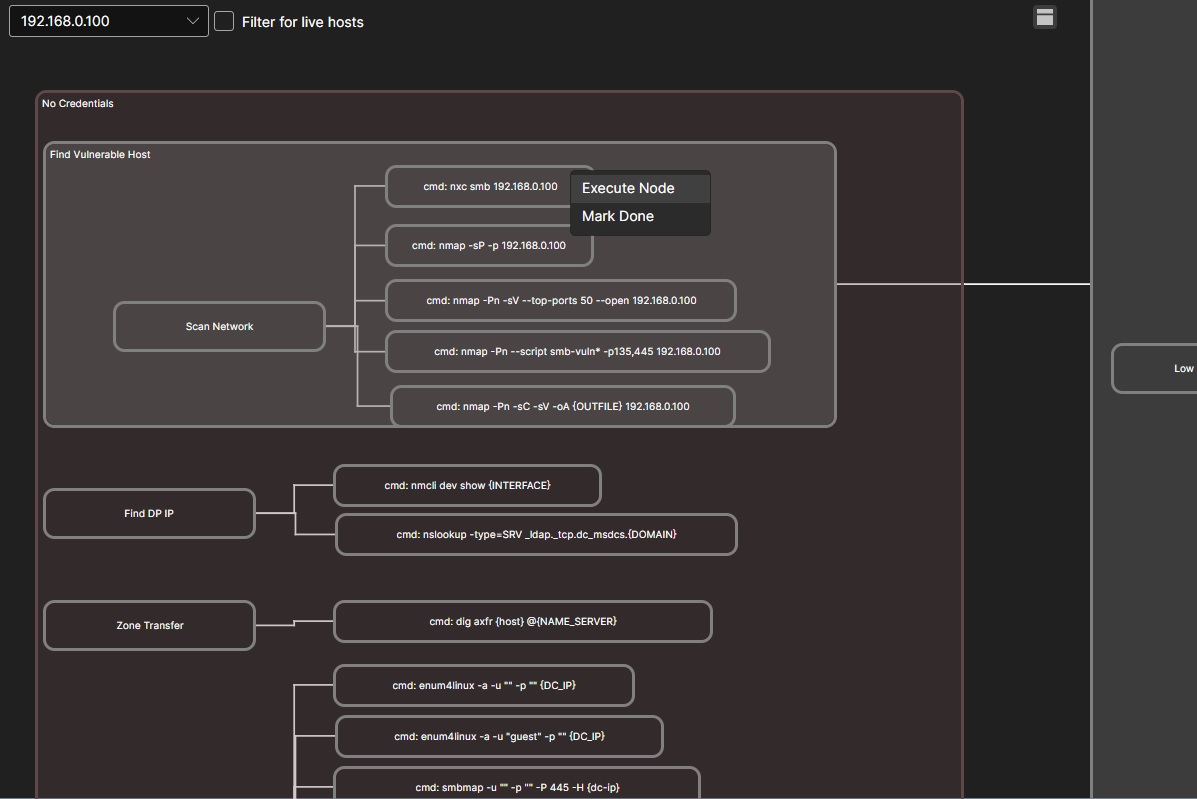
Task: Click the nmcli dev show command node
Action: (467, 485)
